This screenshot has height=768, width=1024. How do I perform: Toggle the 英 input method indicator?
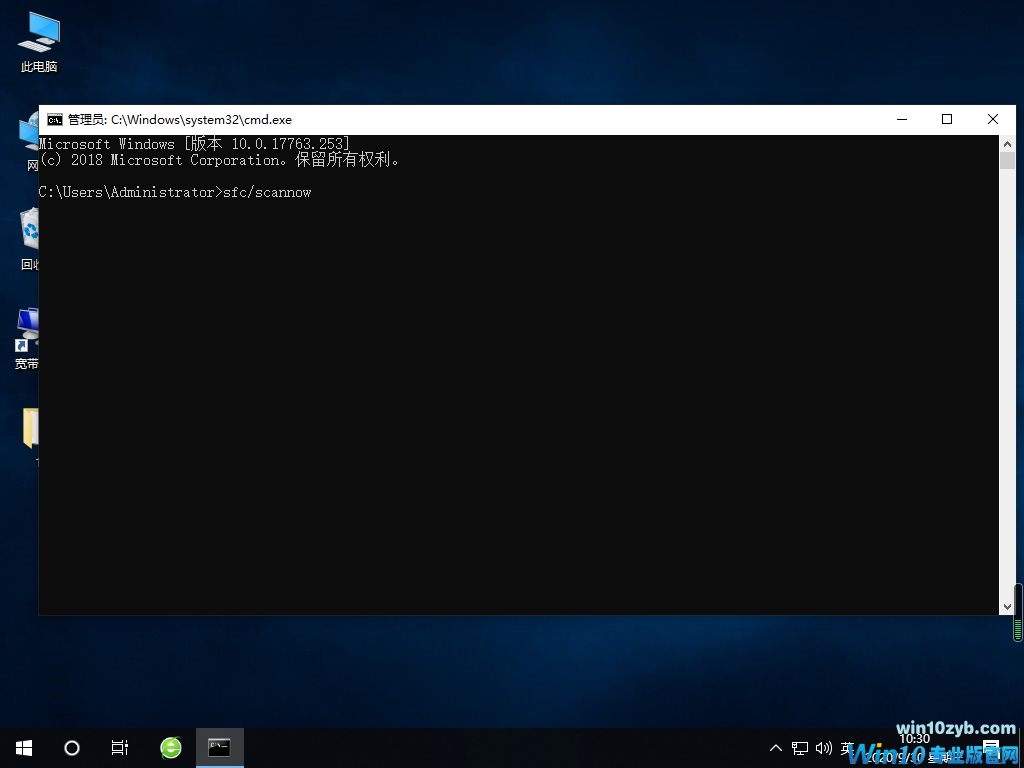click(x=848, y=748)
